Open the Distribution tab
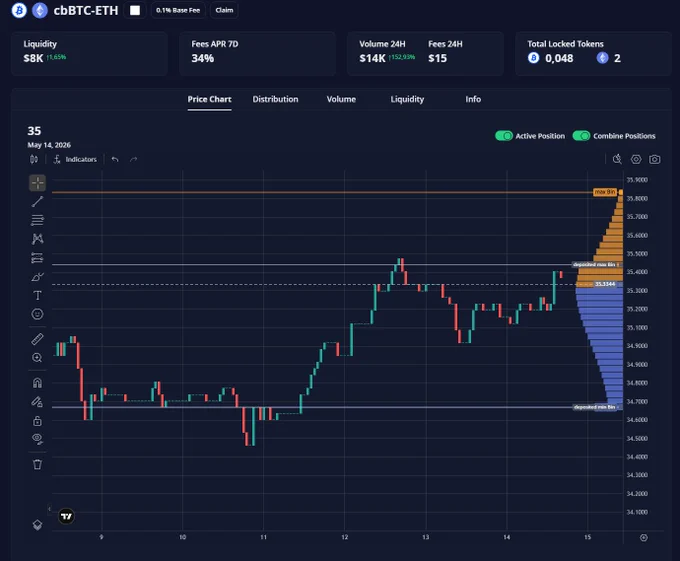 (x=275, y=99)
